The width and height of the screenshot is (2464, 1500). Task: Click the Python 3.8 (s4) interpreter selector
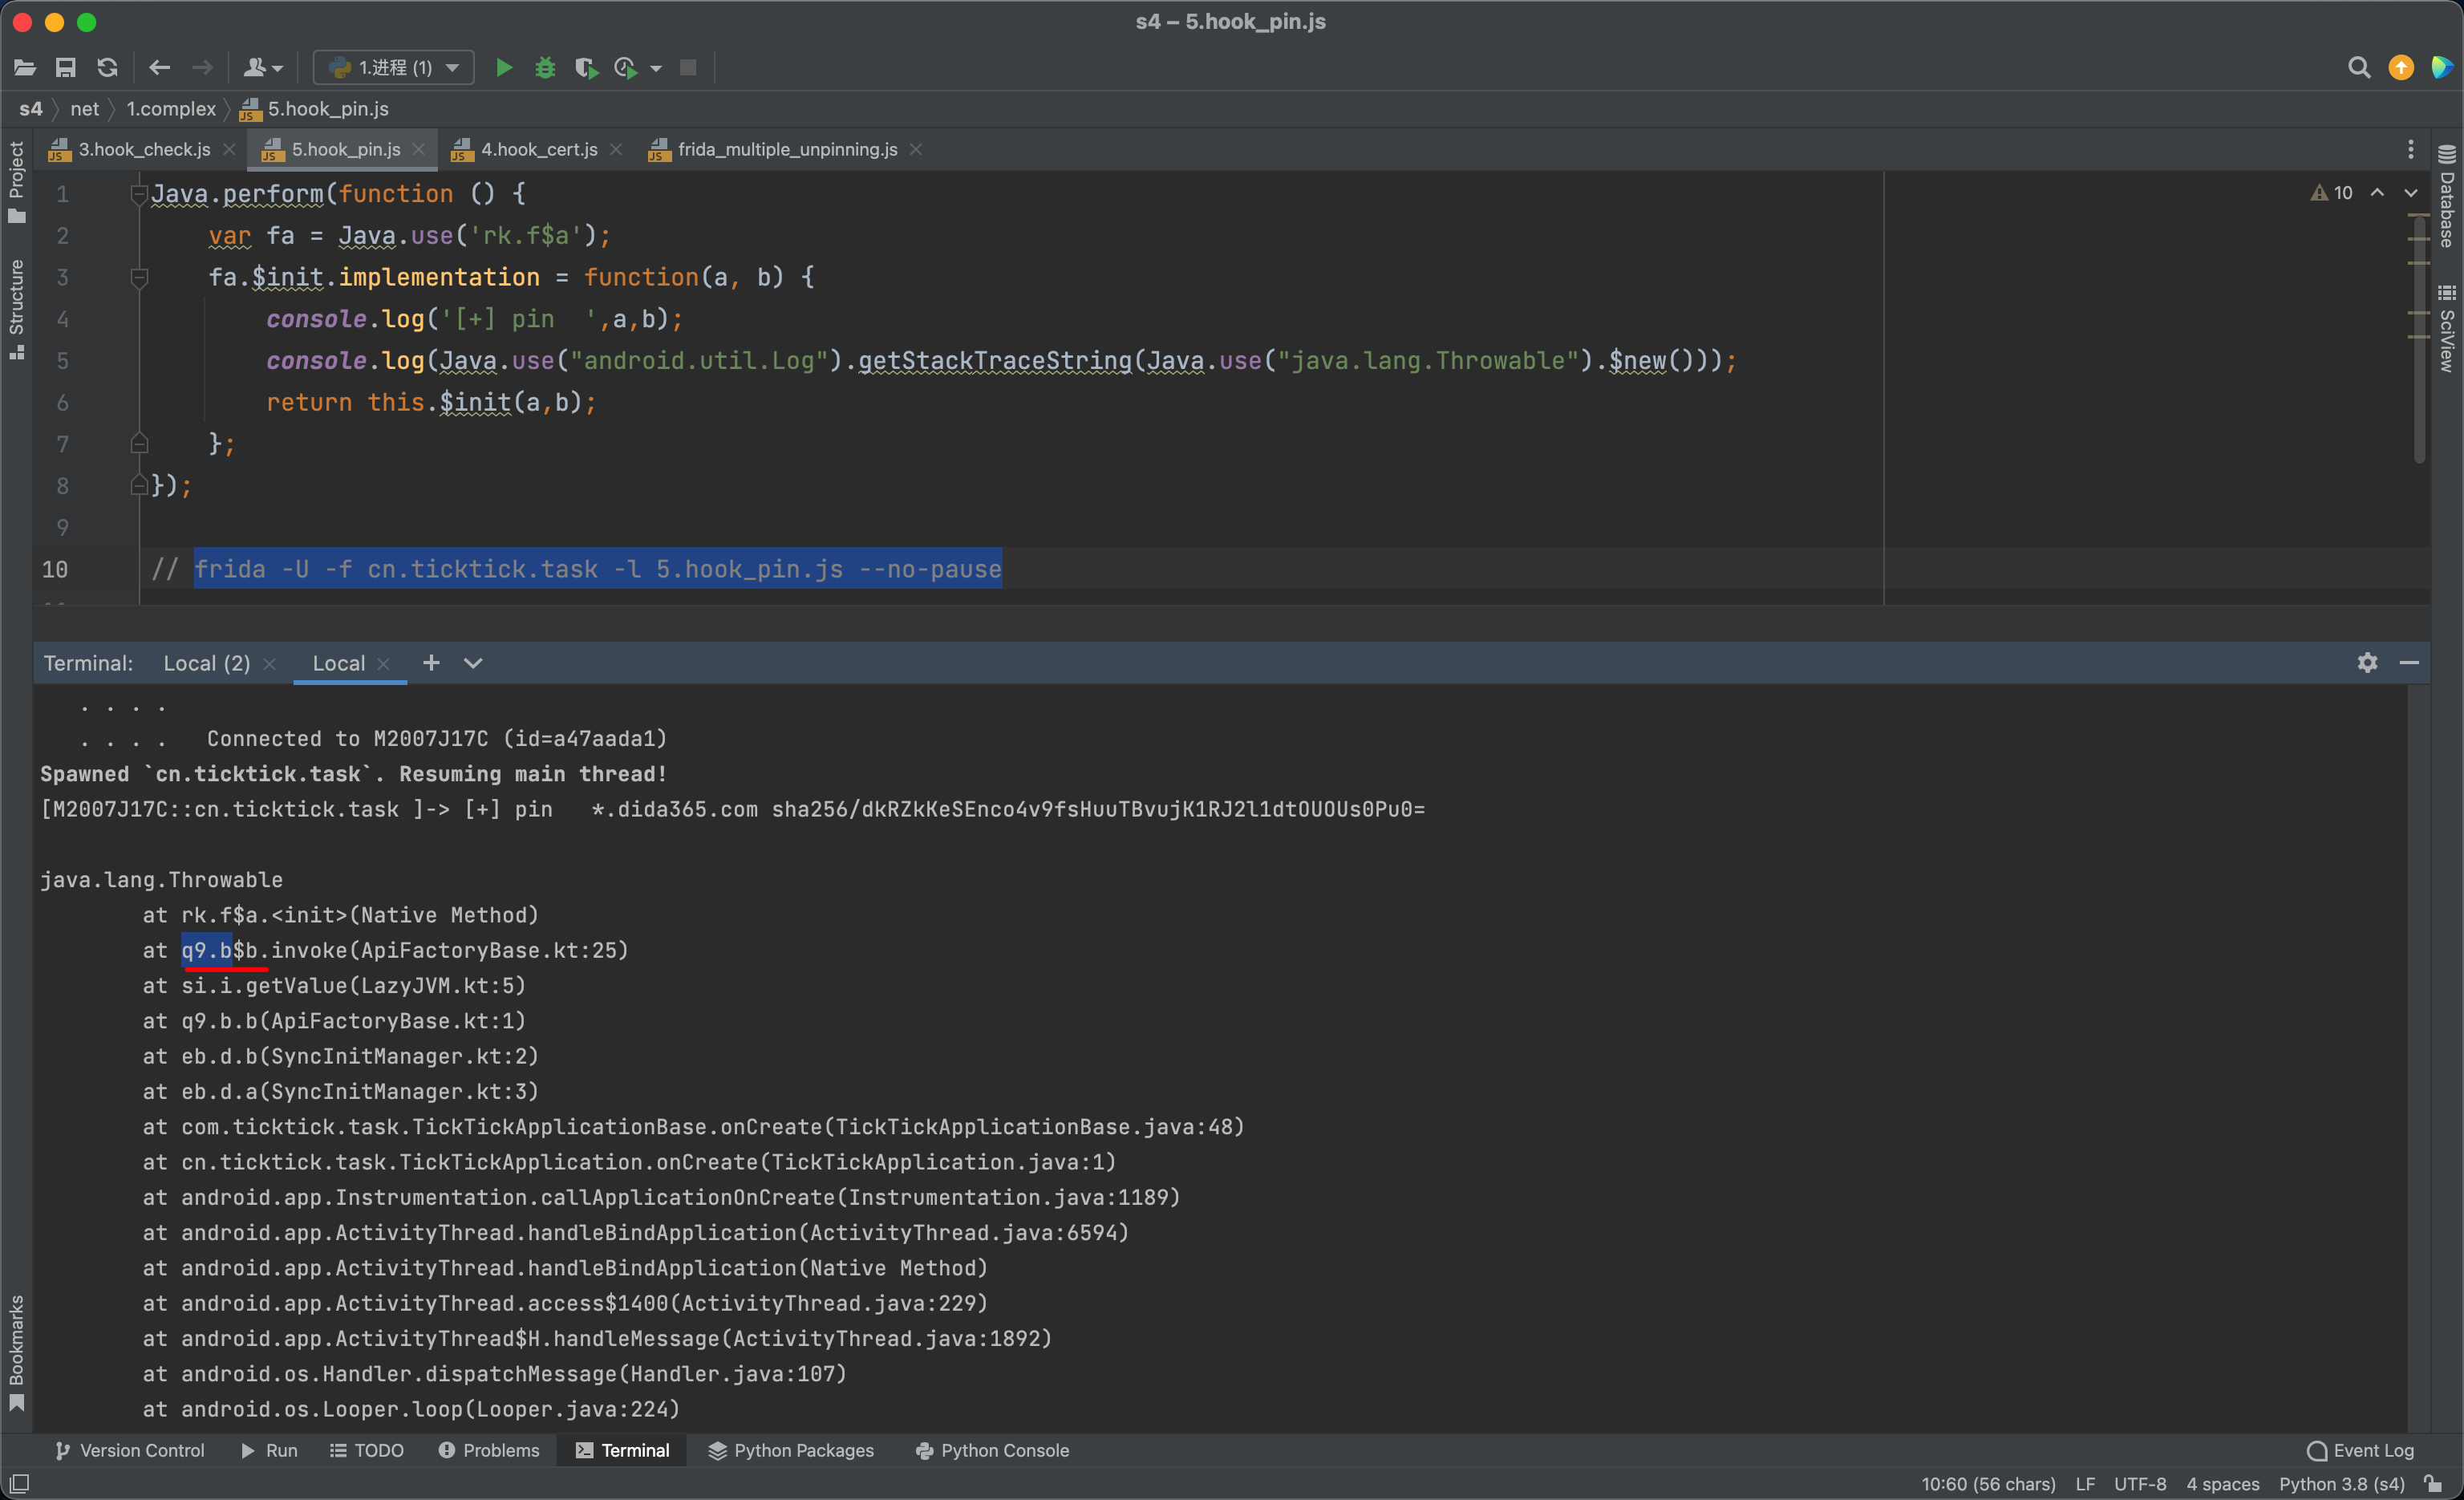coord(2341,1484)
